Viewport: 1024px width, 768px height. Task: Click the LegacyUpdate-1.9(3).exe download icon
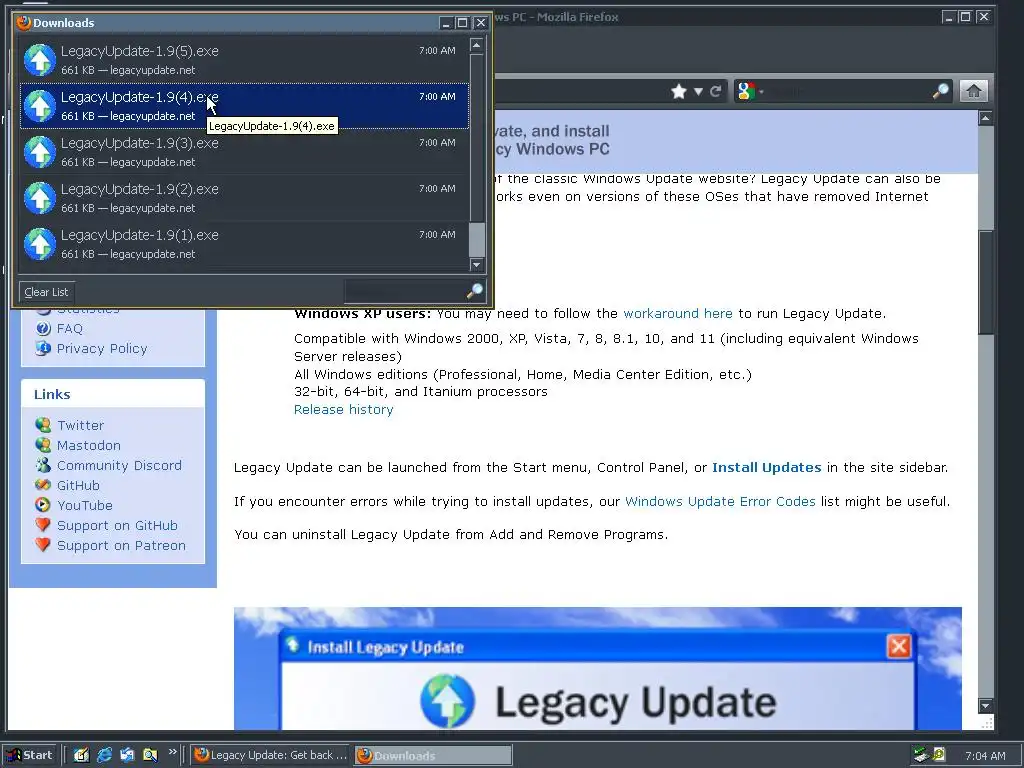tap(40, 152)
